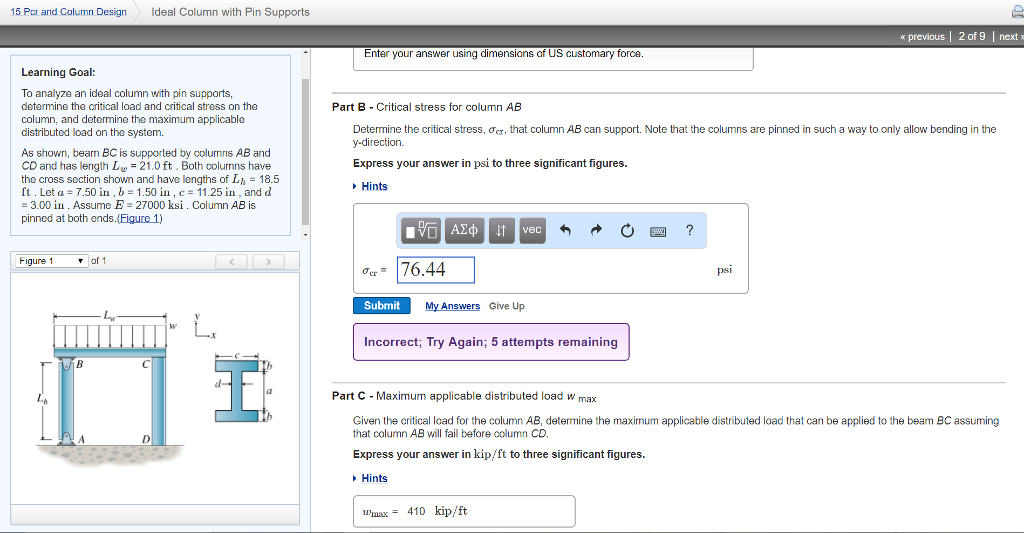Screen dimensions: 1024x533
Task: Open keyboard shortcuts via the keyboard icon
Action: 659,231
